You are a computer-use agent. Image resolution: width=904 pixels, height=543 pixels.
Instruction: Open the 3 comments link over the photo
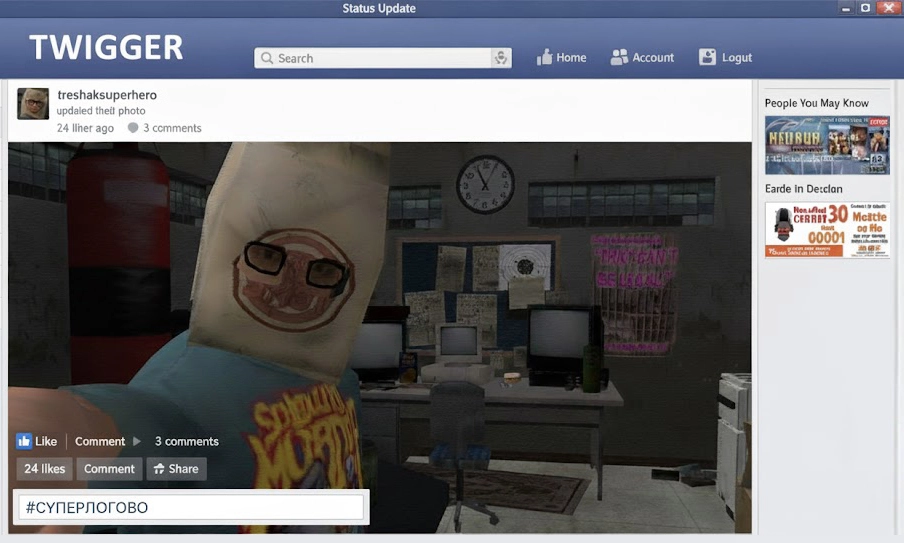pyautogui.click(x=186, y=441)
